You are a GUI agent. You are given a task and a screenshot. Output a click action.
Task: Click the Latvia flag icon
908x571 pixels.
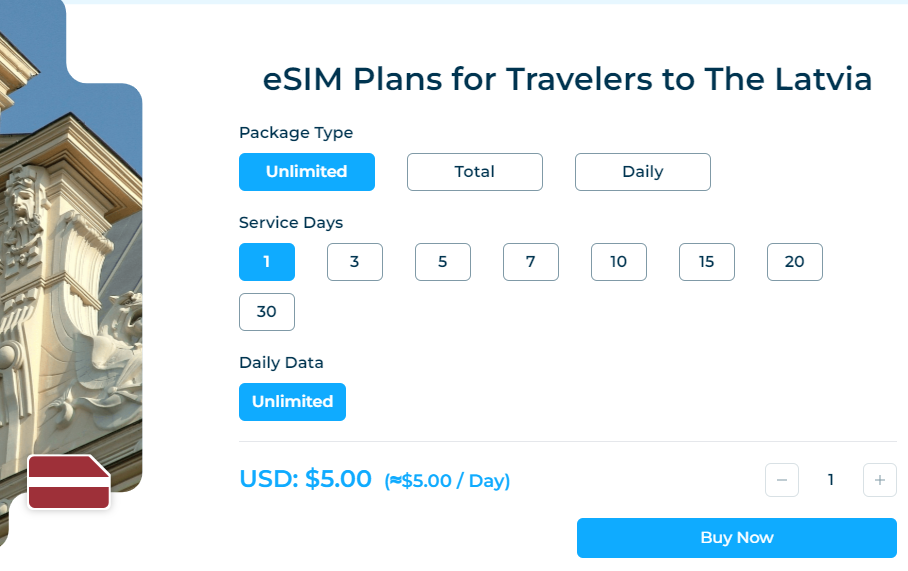68,482
